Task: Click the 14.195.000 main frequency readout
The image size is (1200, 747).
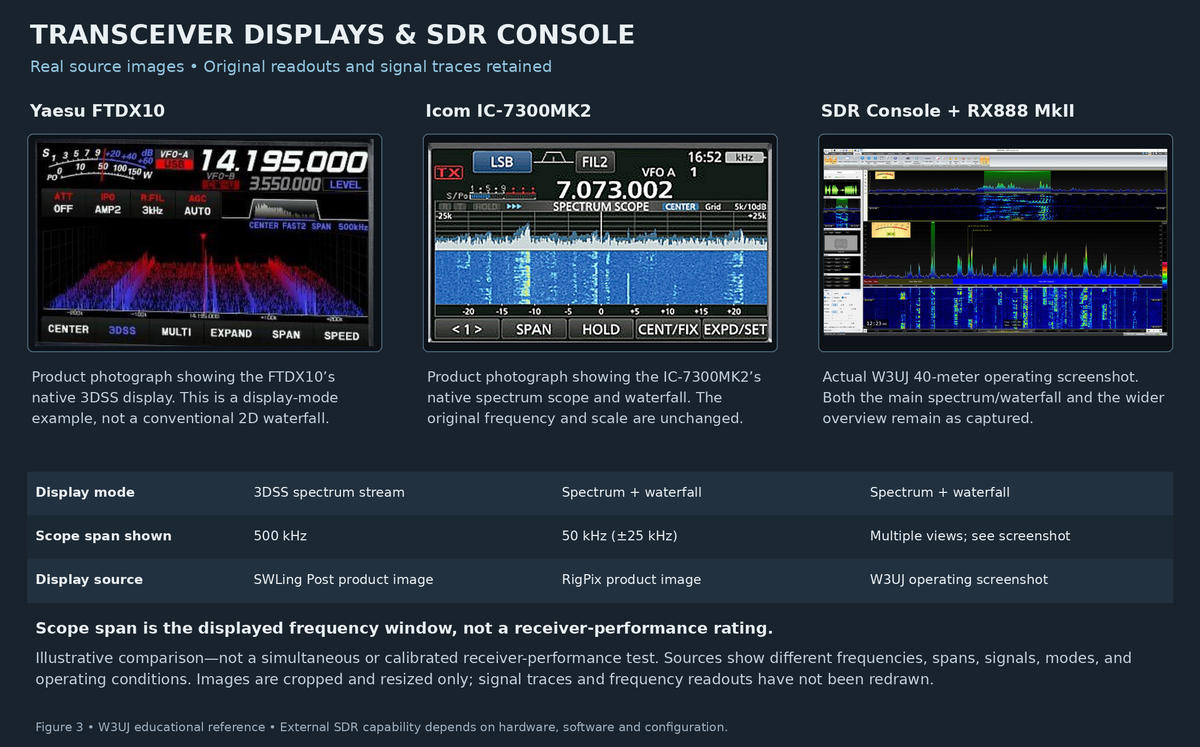Action: 284,161
